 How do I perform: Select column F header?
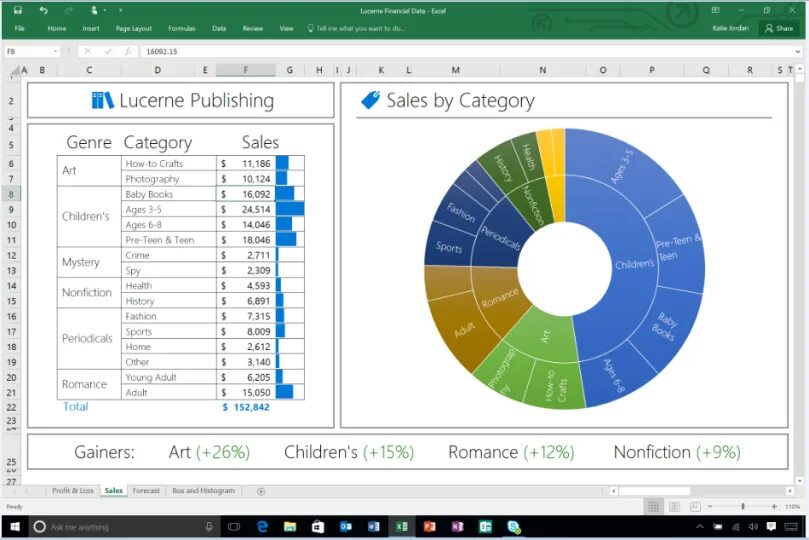[246, 70]
